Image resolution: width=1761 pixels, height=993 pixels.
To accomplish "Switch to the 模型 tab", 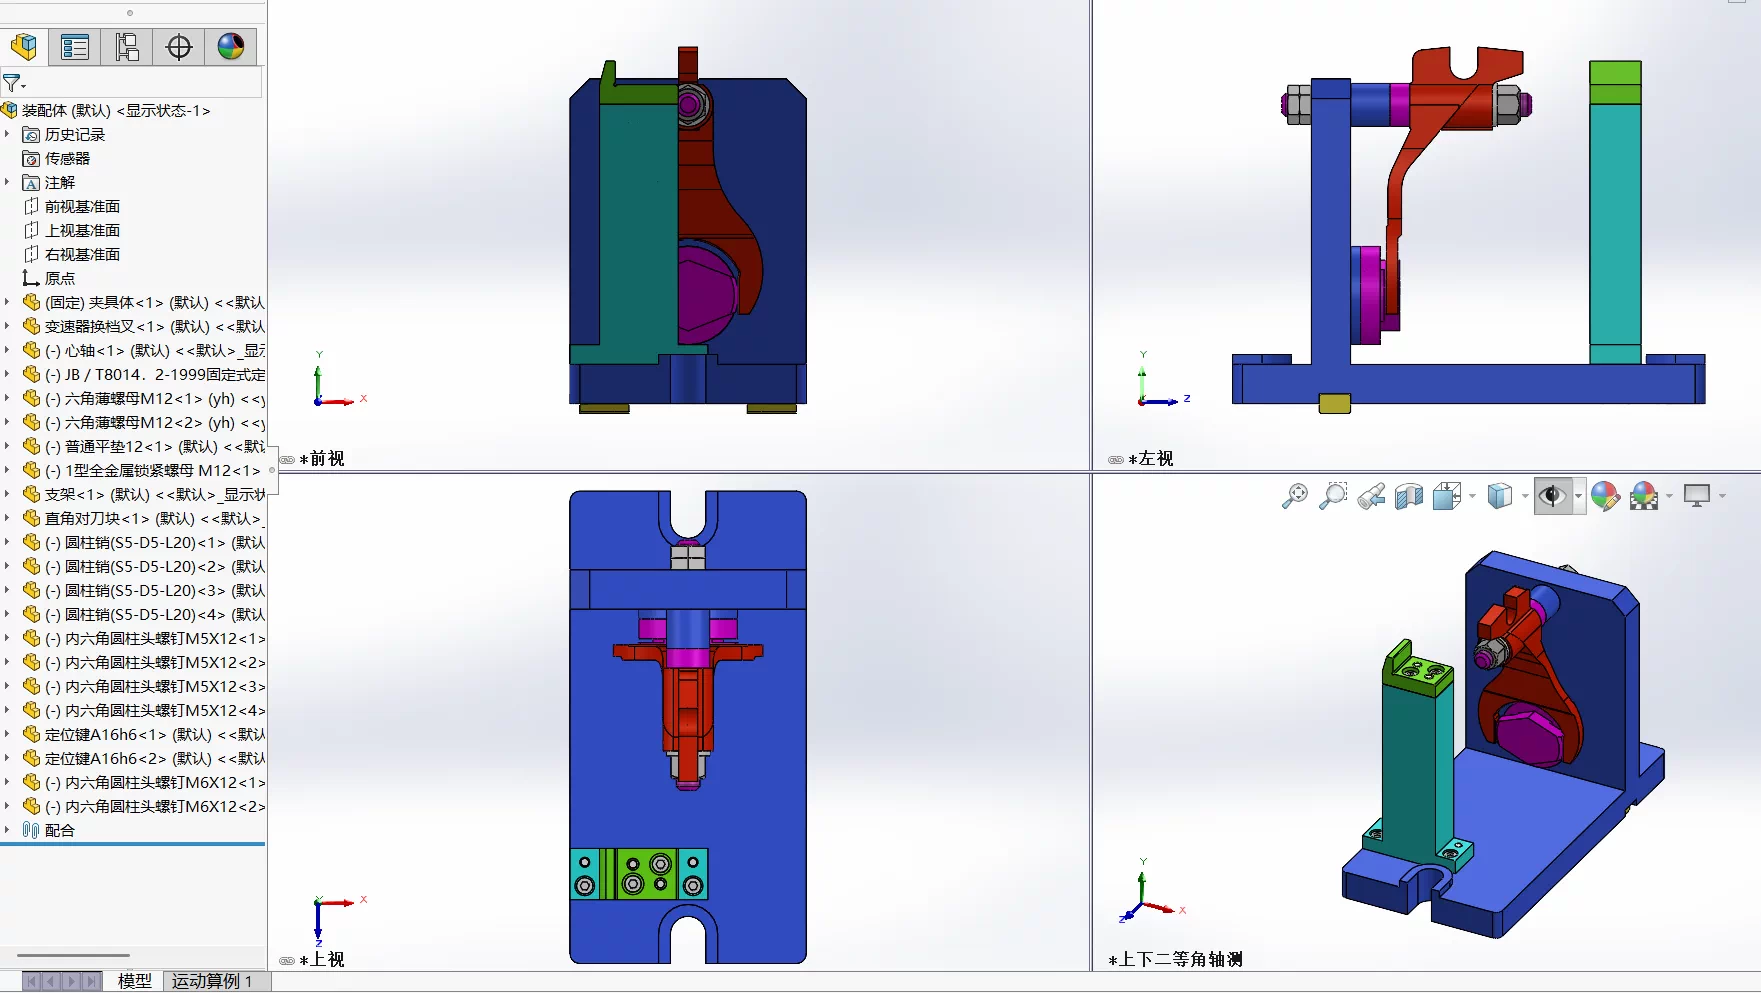I will (x=135, y=982).
